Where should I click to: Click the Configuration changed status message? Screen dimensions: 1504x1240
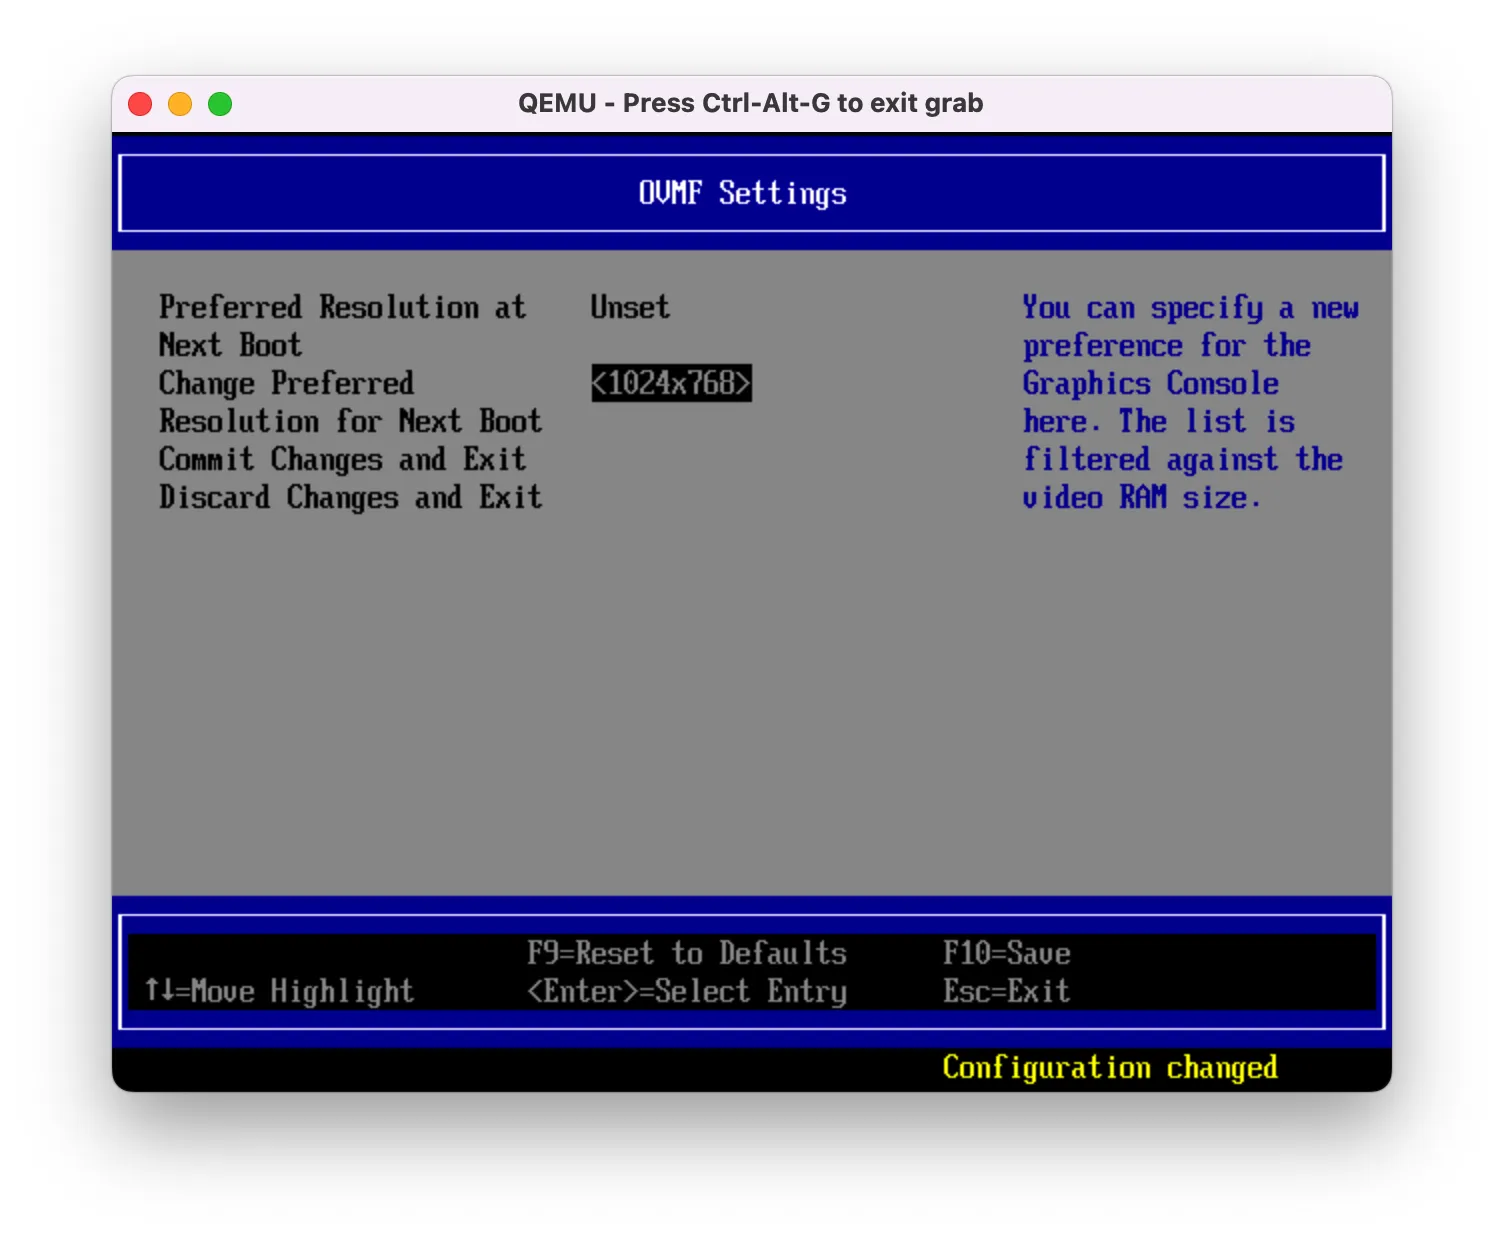1110,1067
